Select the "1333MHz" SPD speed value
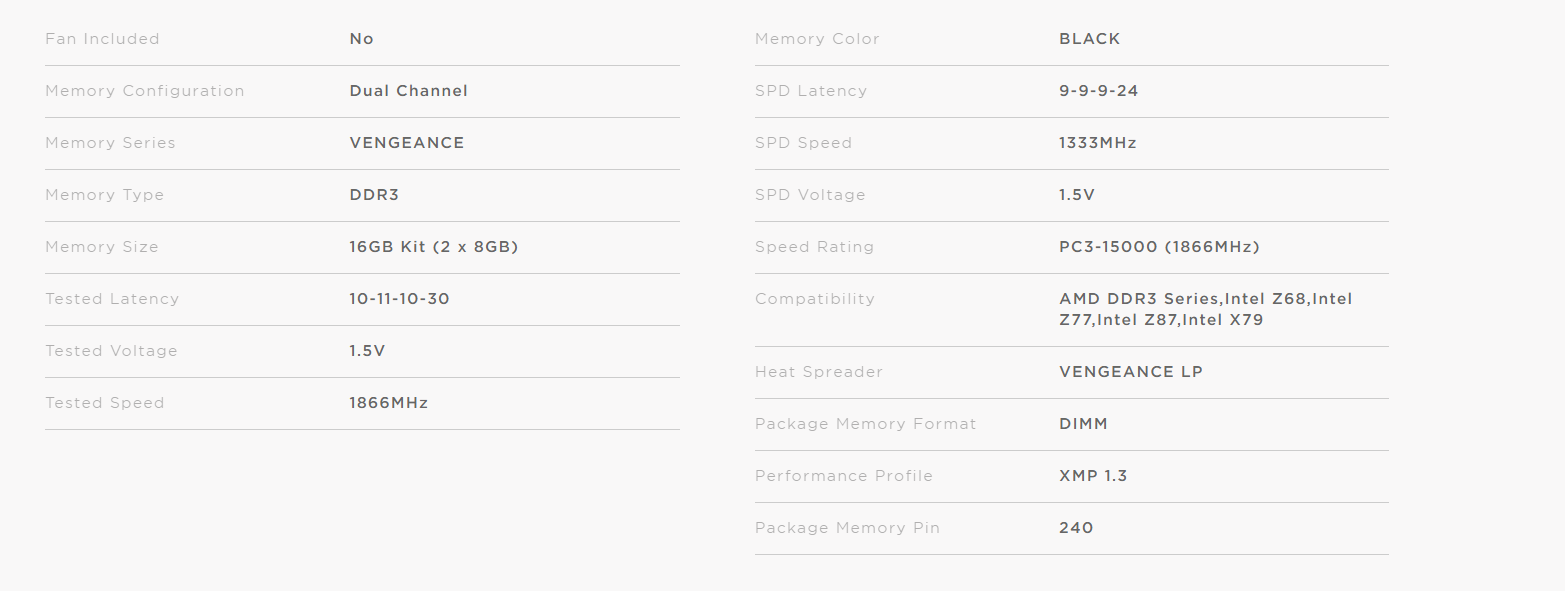Viewport: 1565px width, 591px height. [1097, 143]
